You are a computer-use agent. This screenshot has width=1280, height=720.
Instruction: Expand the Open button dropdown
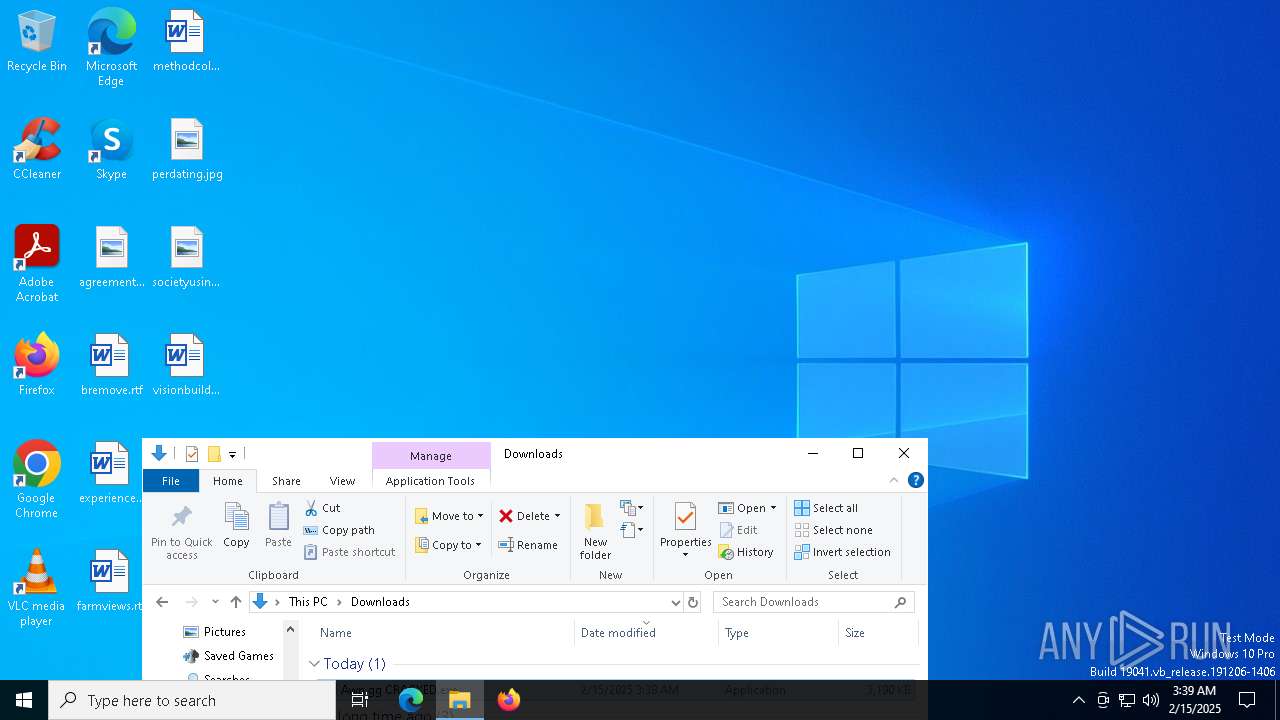click(773, 508)
